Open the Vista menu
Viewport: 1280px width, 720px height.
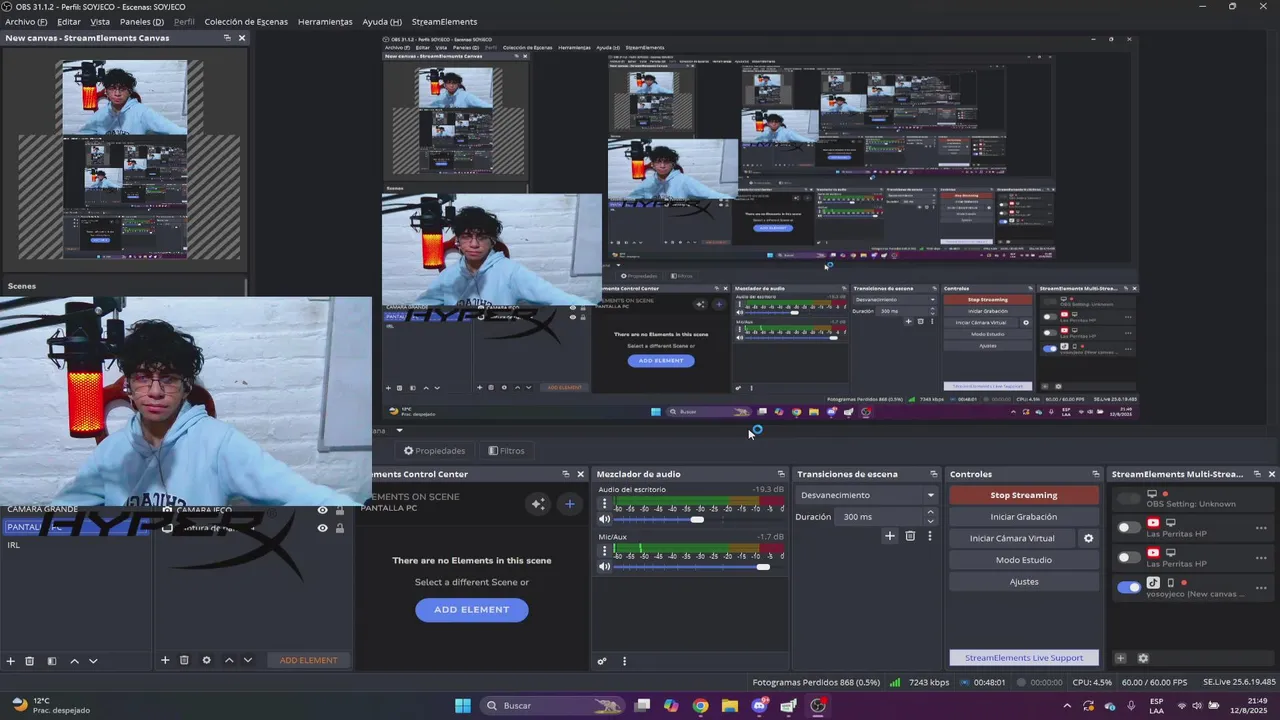tap(100, 21)
